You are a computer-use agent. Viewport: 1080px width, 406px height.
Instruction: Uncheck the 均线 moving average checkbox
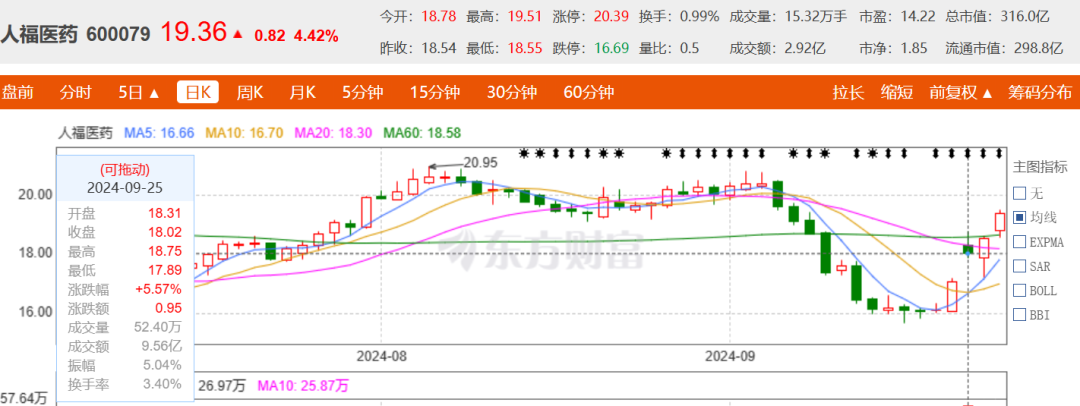pos(1019,217)
